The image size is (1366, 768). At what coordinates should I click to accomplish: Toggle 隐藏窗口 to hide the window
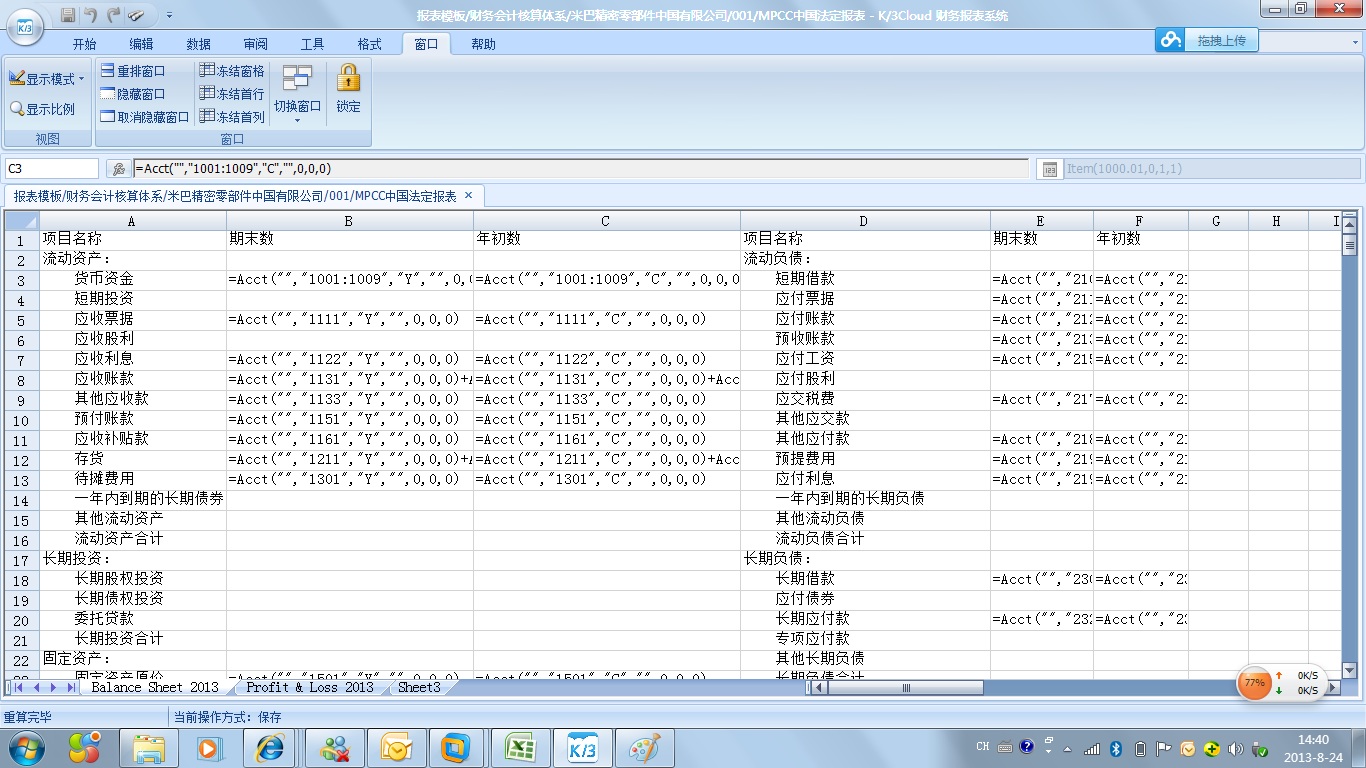pos(133,94)
